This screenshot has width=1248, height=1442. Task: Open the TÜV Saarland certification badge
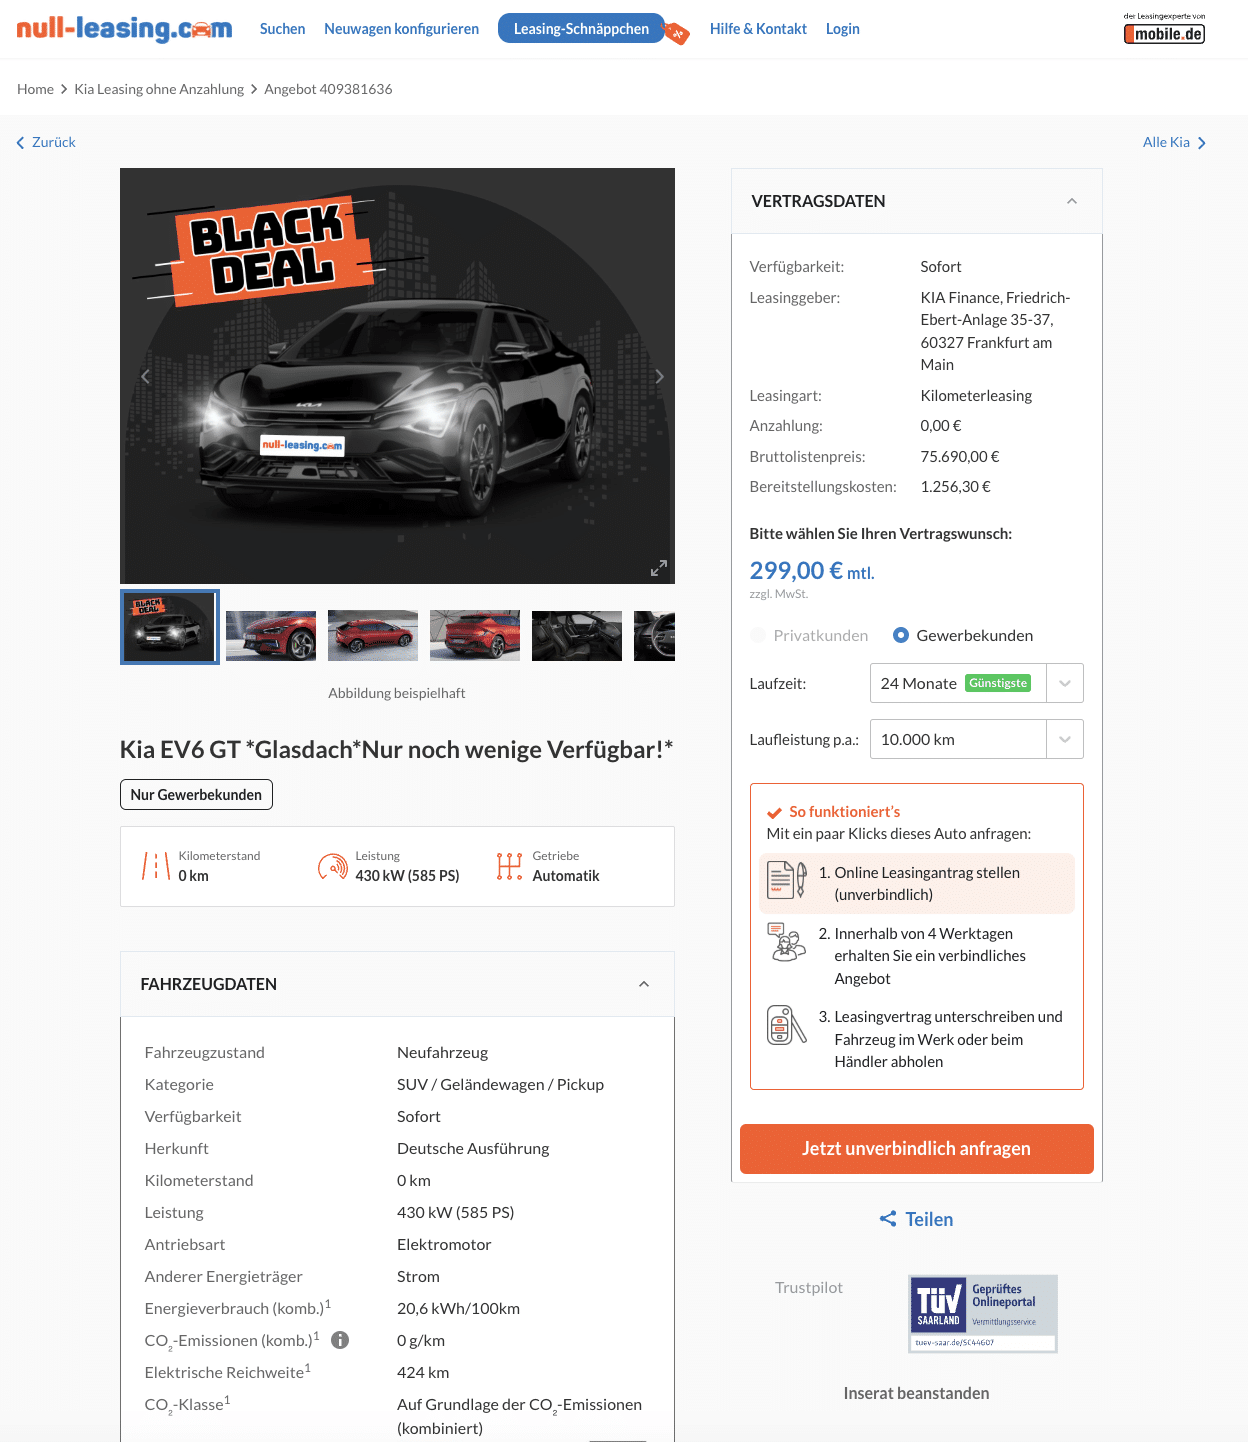(982, 1313)
